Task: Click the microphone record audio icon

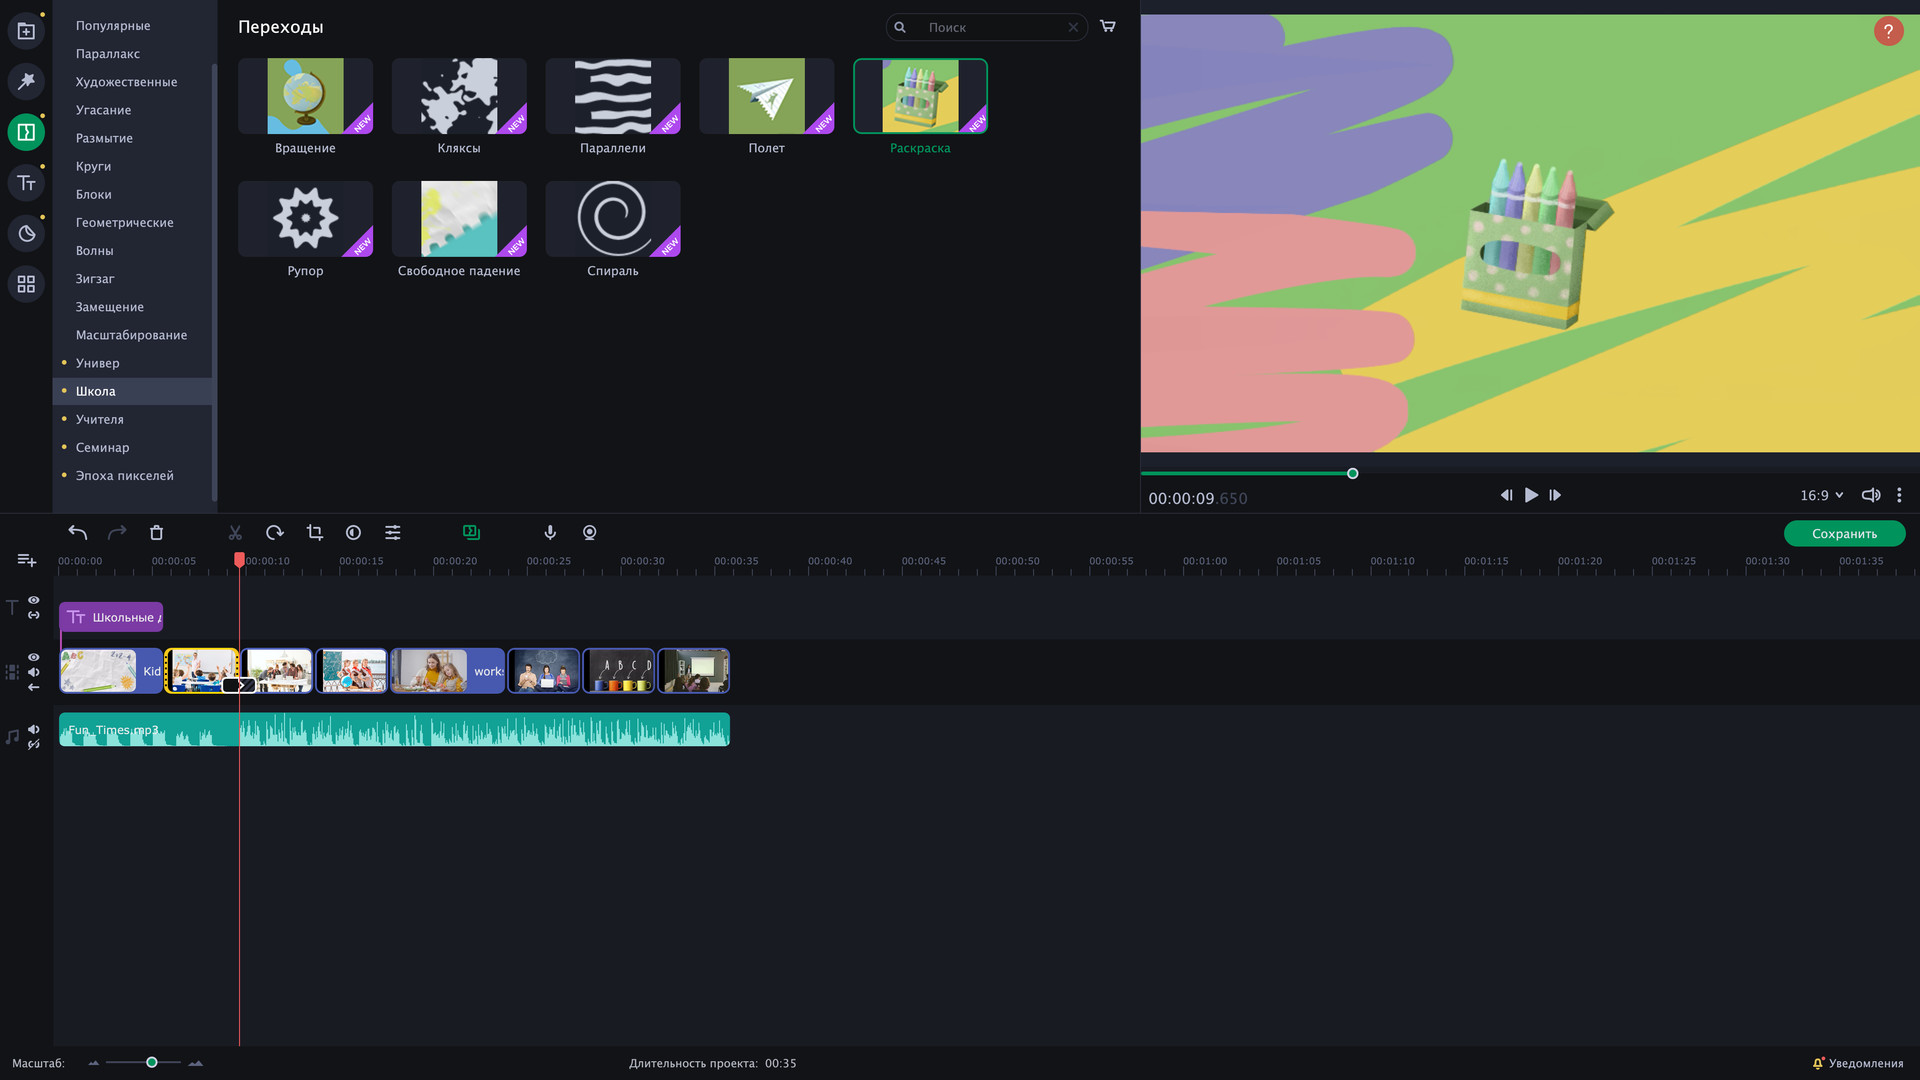Action: coord(550,533)
